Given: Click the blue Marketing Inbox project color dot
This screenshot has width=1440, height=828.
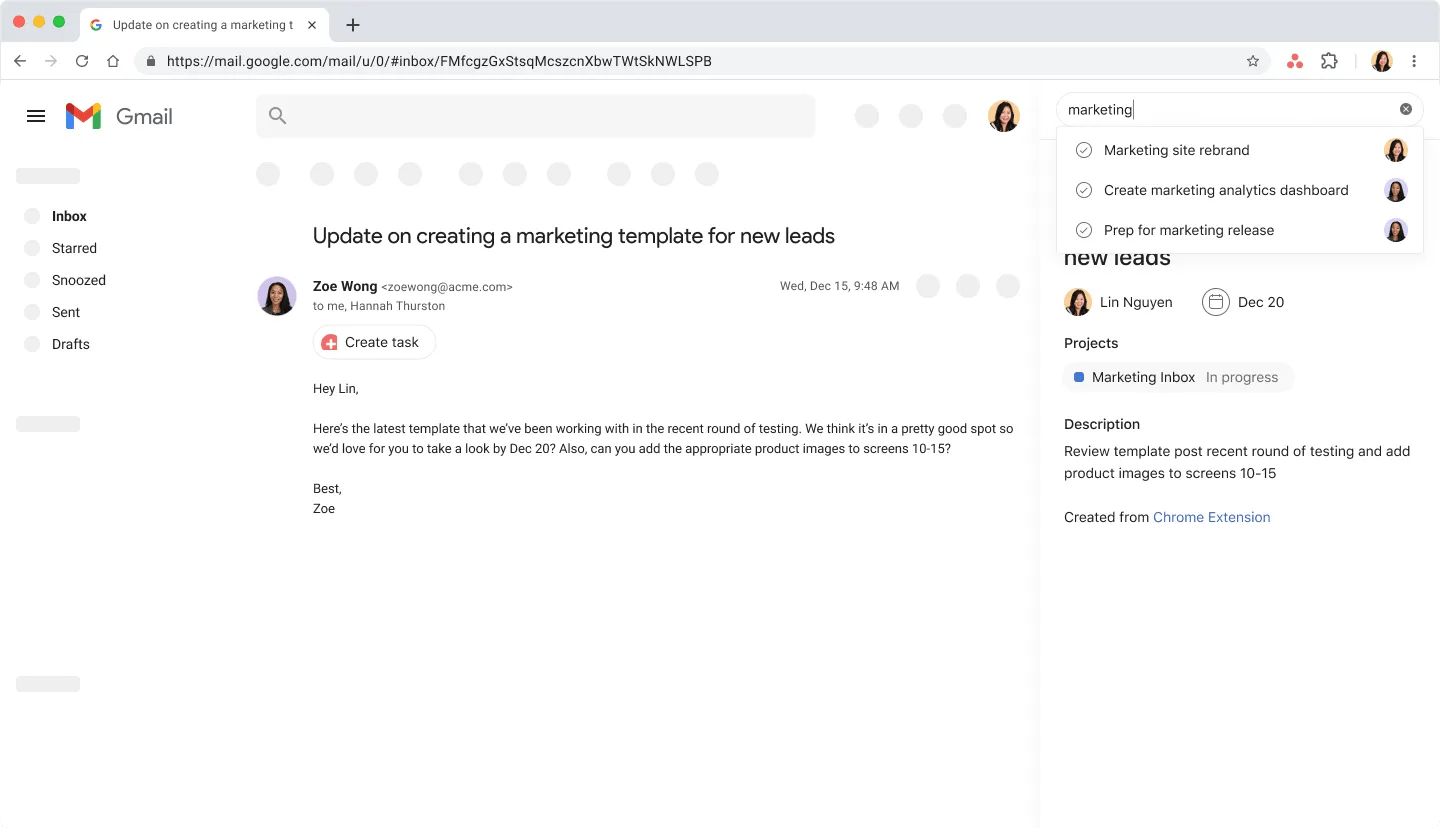Looking at the screenshot, I should coord(1078,377).
